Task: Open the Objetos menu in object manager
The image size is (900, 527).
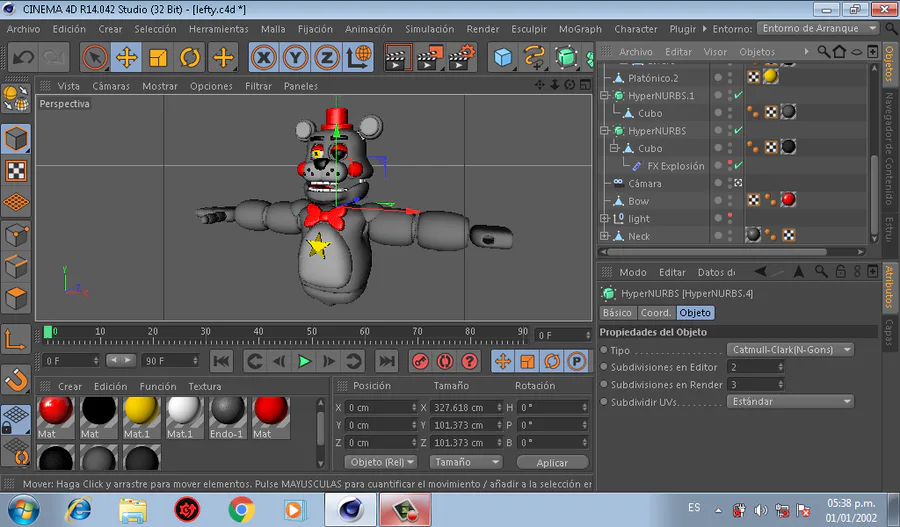Action: [757, 52]
